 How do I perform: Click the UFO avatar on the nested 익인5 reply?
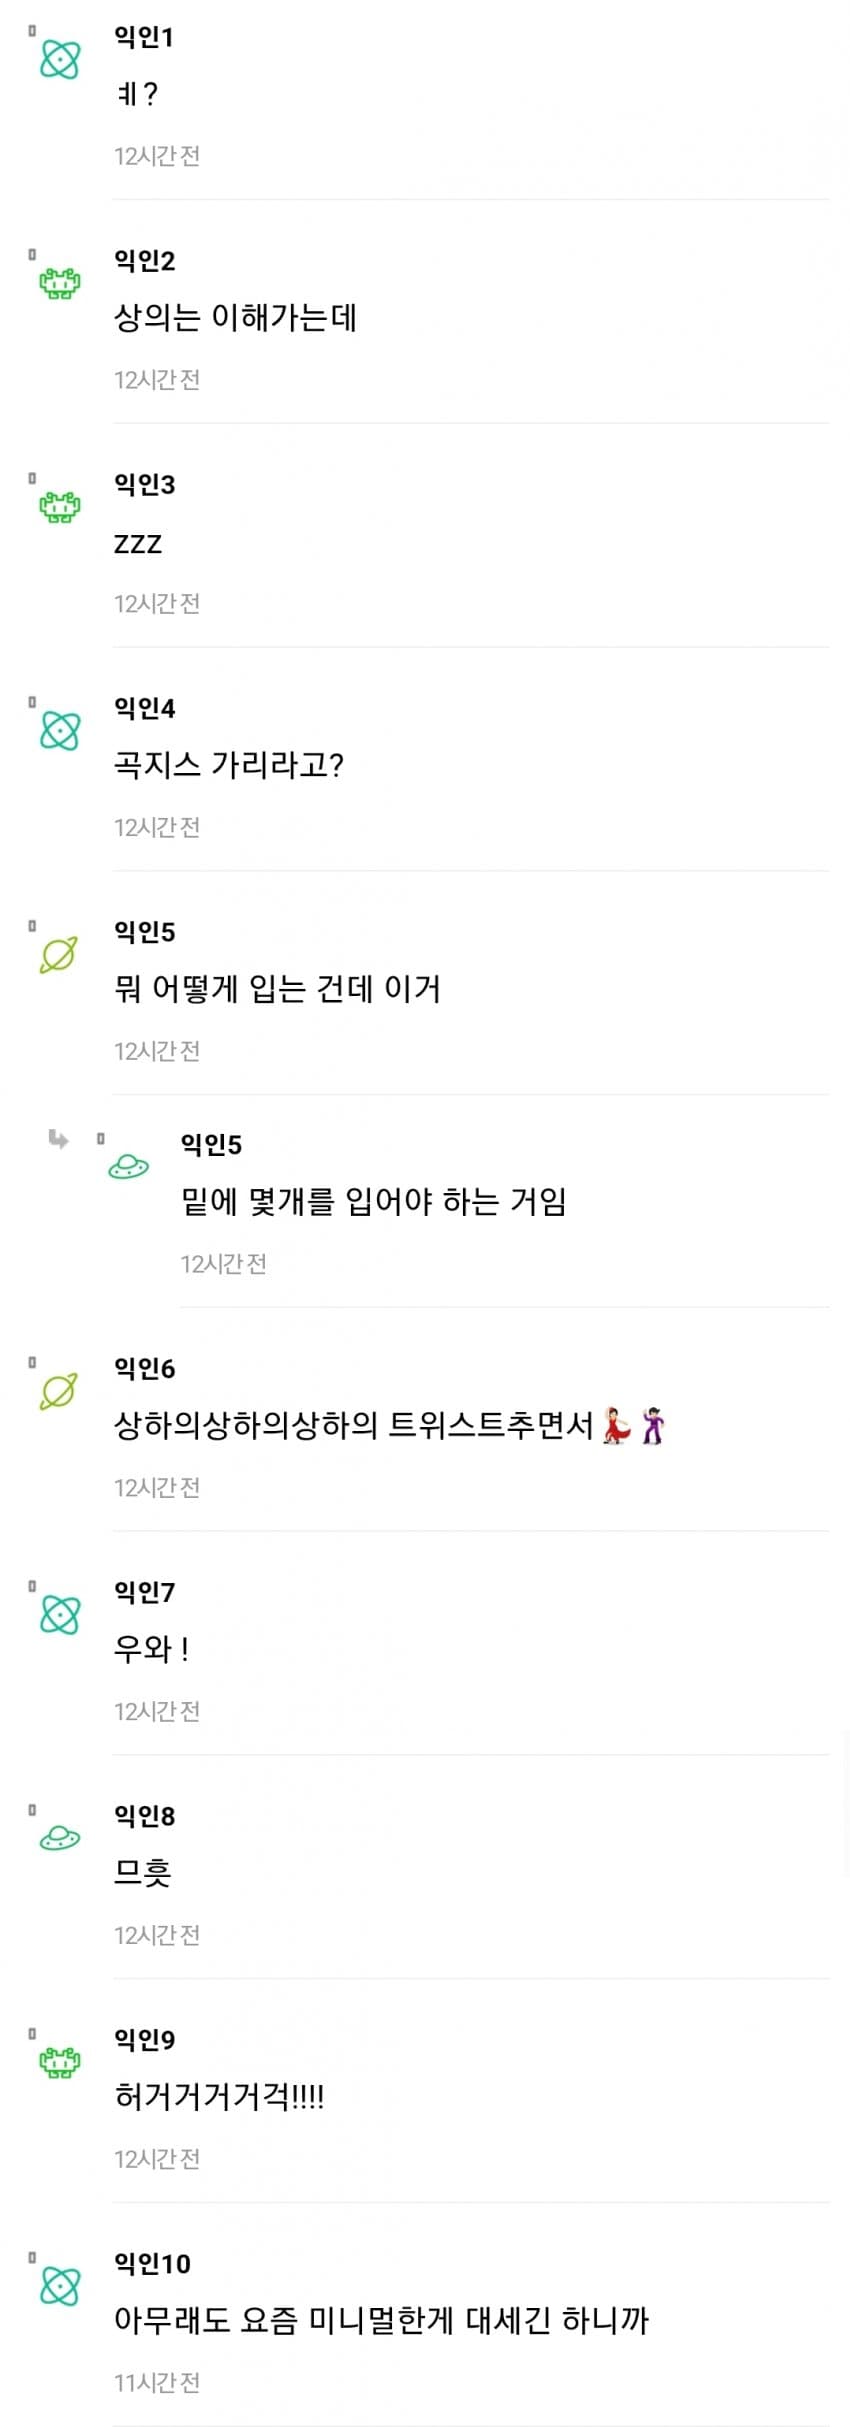tap(128, 1166)
